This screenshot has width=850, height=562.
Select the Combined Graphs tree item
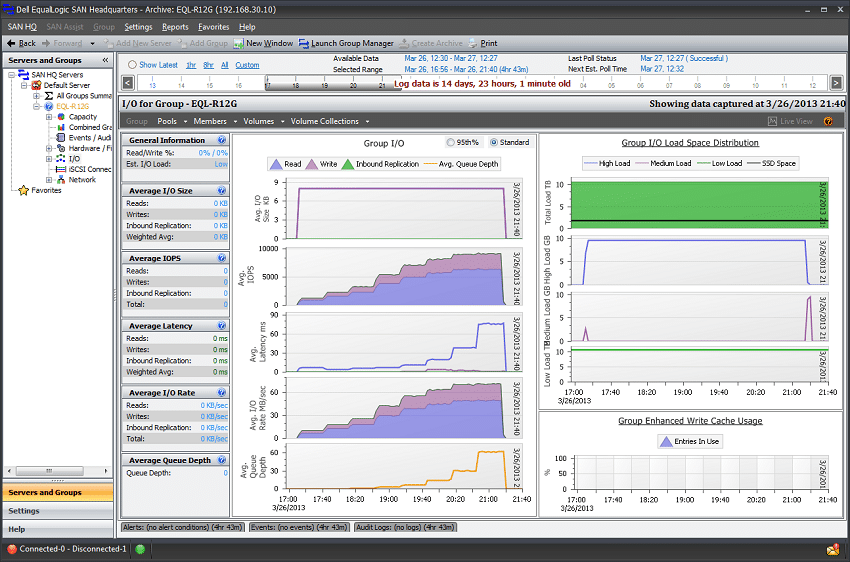(x=85, y=127)
